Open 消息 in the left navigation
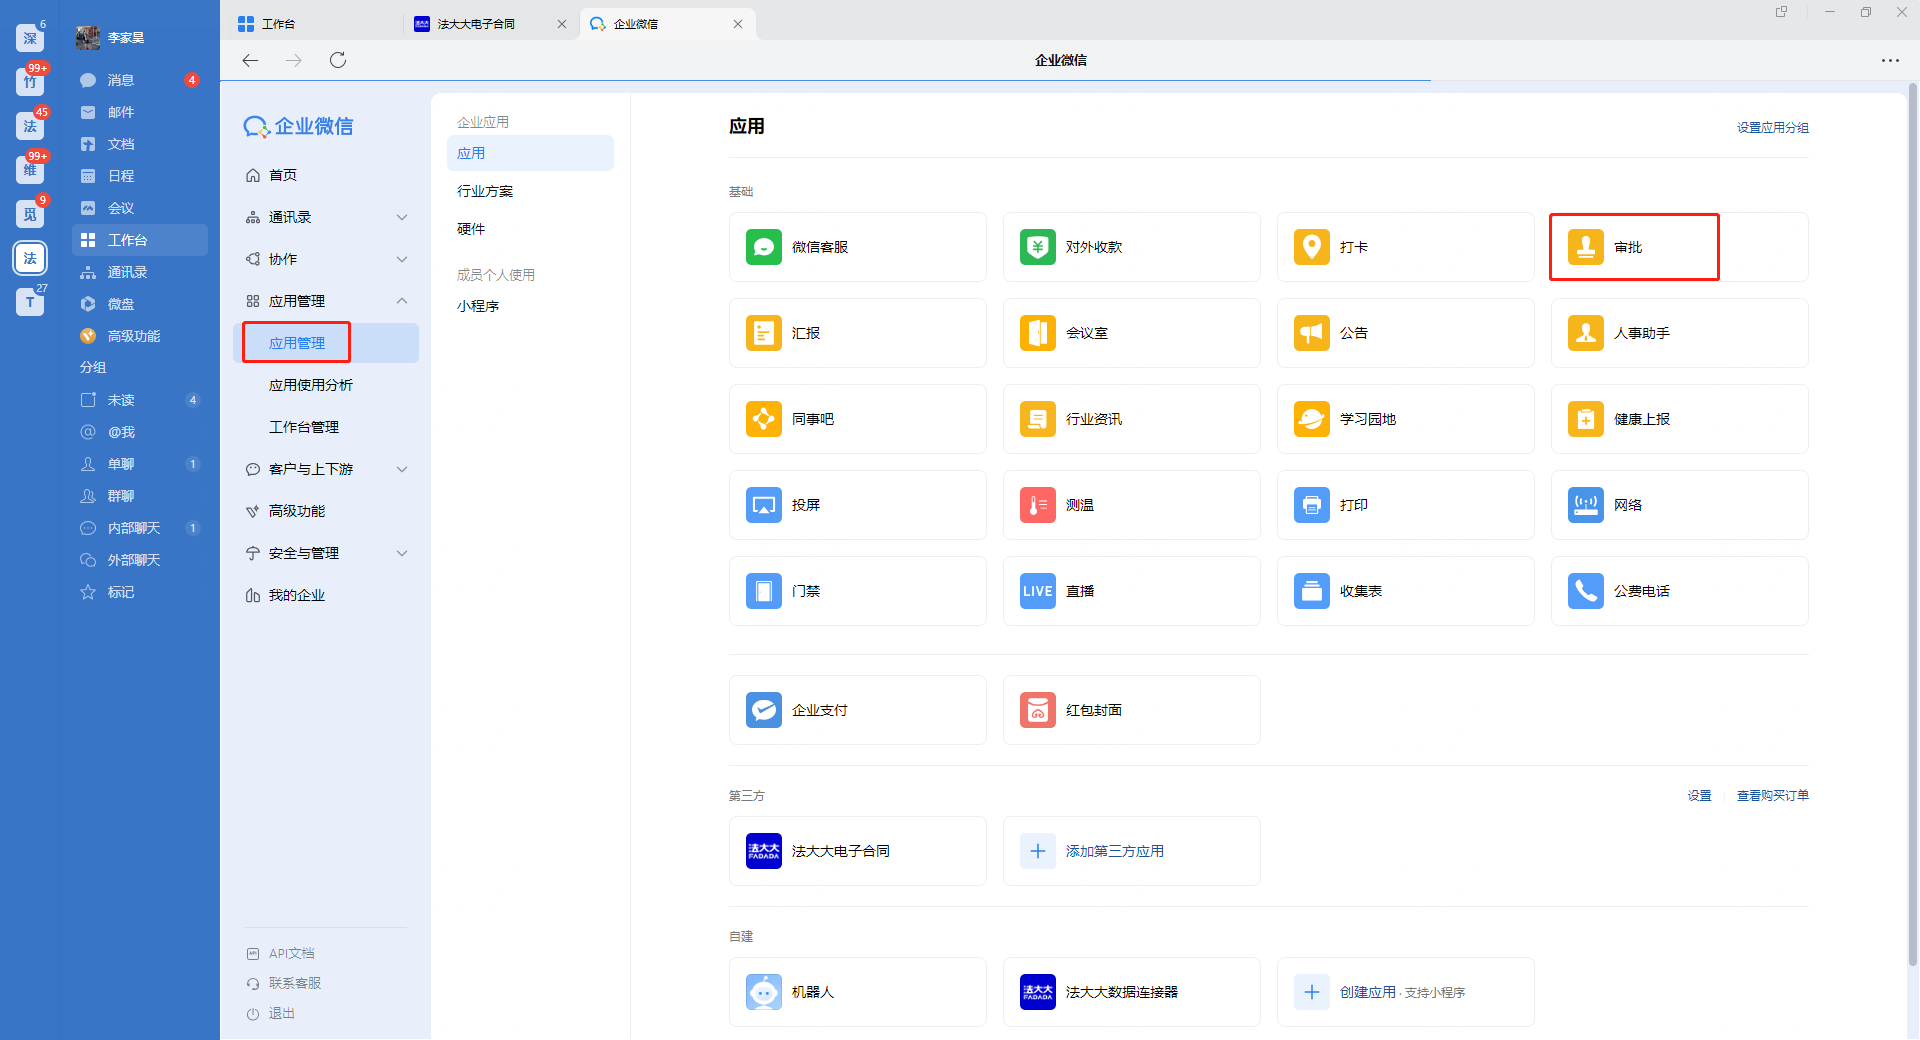This screenshot has width=1920, height=1040. tap(140, 80)
